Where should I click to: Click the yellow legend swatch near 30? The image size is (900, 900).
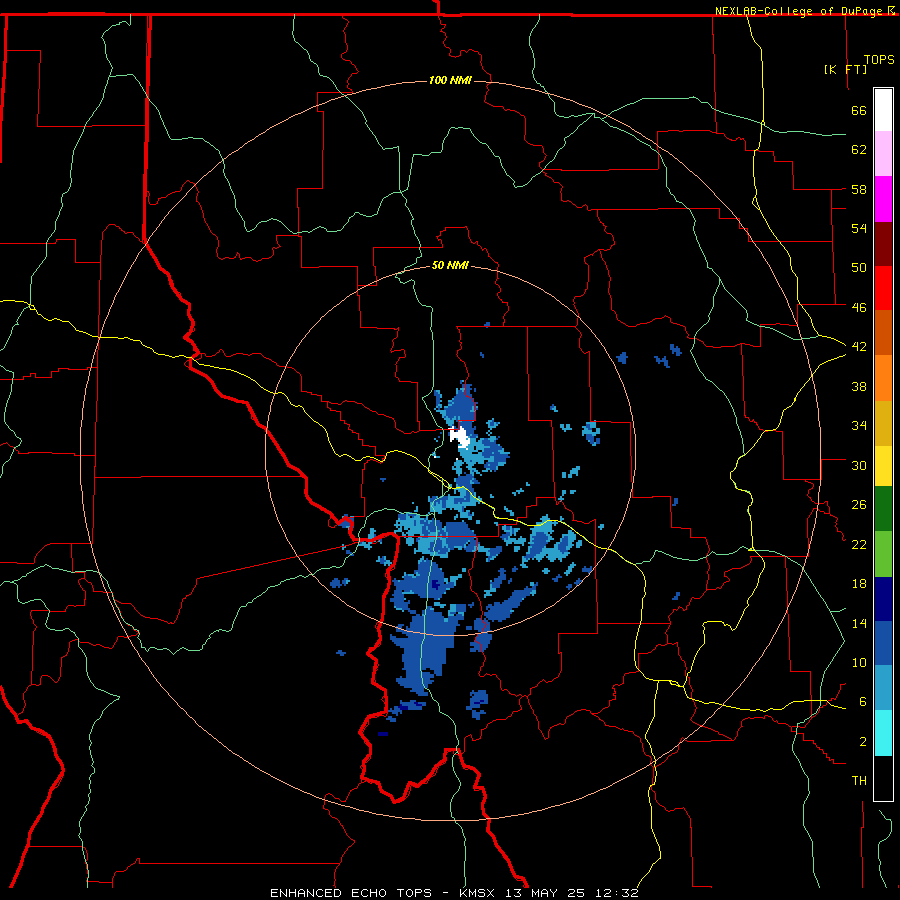coord(883,466)
